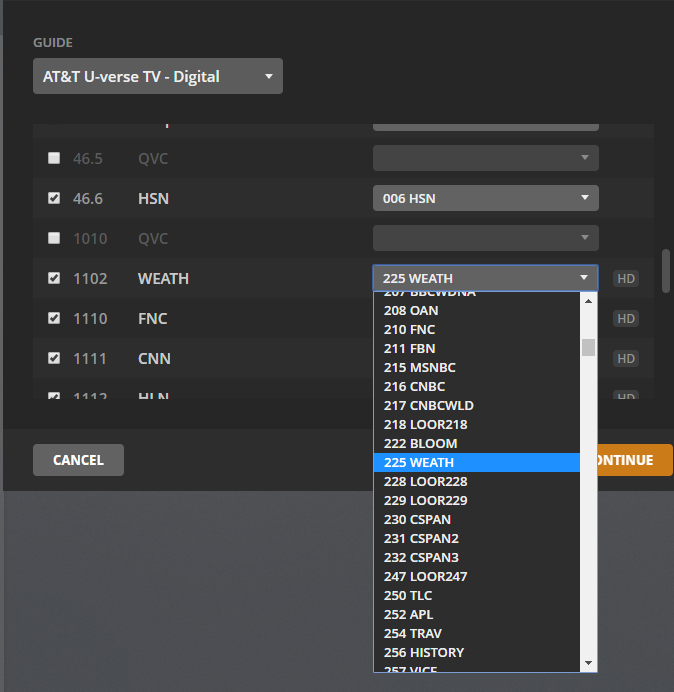Select 211 FBN from the list
Image resolution: width=674 pixels, height=692 pixels.
coord(477,349)
